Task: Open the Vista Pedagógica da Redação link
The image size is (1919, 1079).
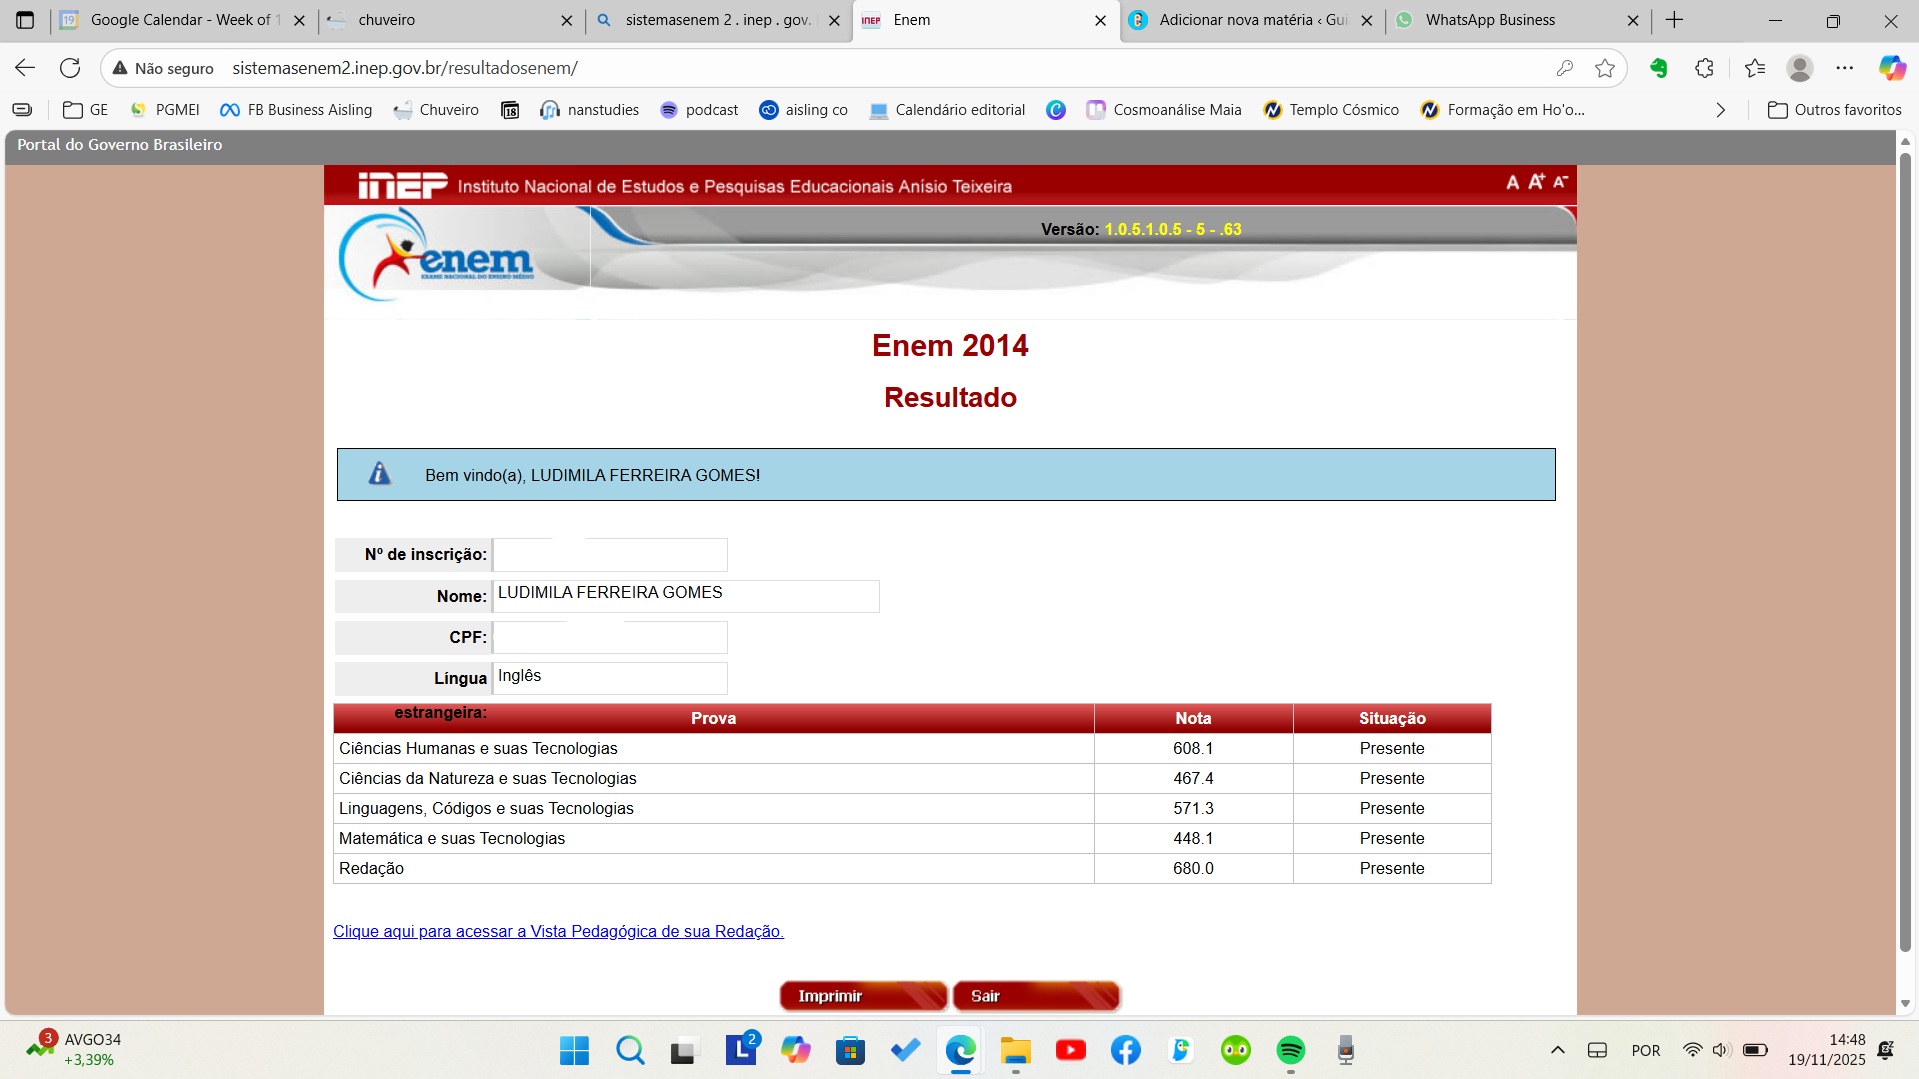Action: (558, 931)
